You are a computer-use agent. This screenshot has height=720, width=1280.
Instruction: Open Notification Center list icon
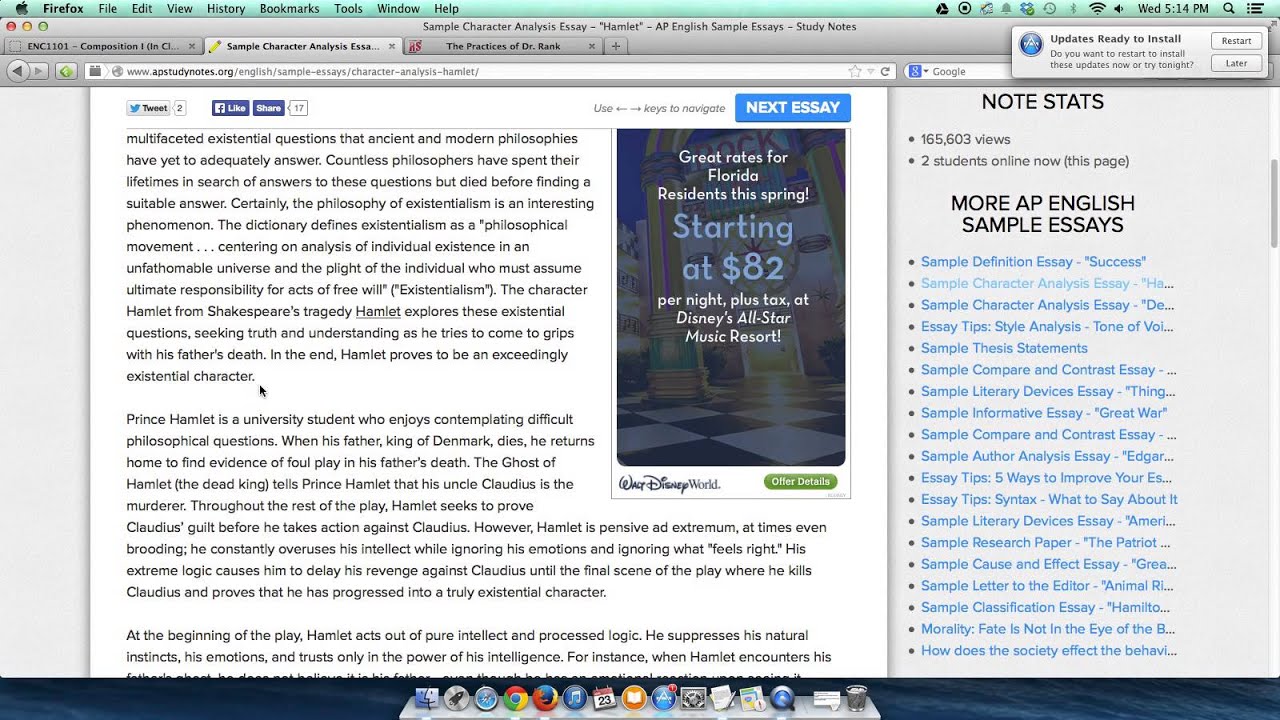click(x=1258, y=9)
